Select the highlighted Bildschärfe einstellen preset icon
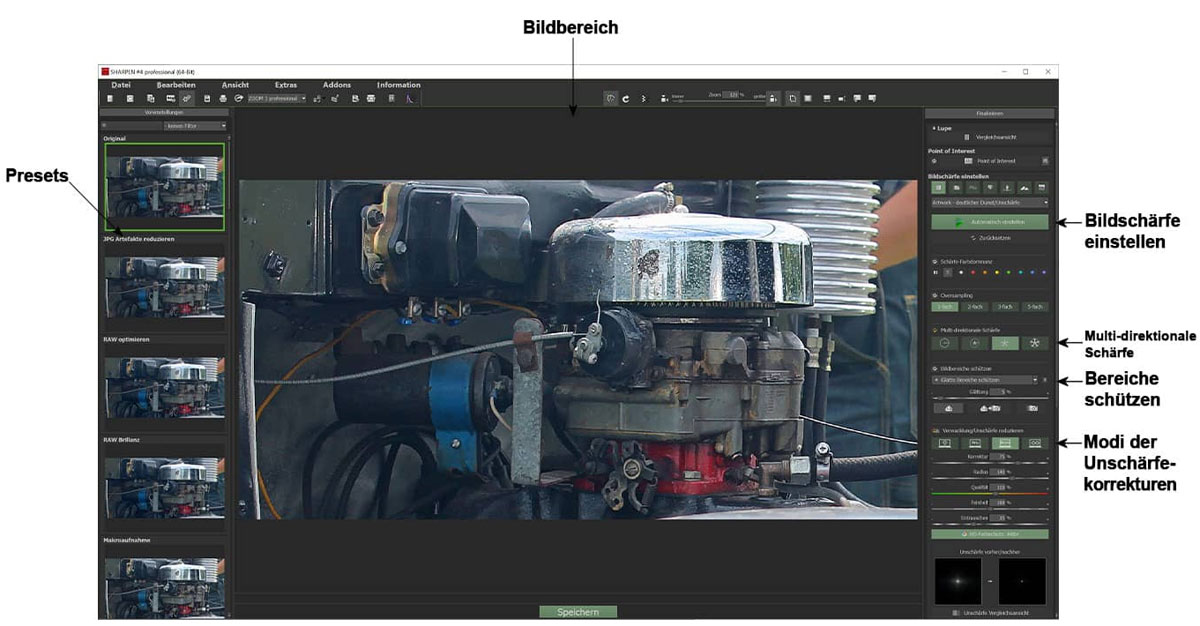 pos(939,187)
